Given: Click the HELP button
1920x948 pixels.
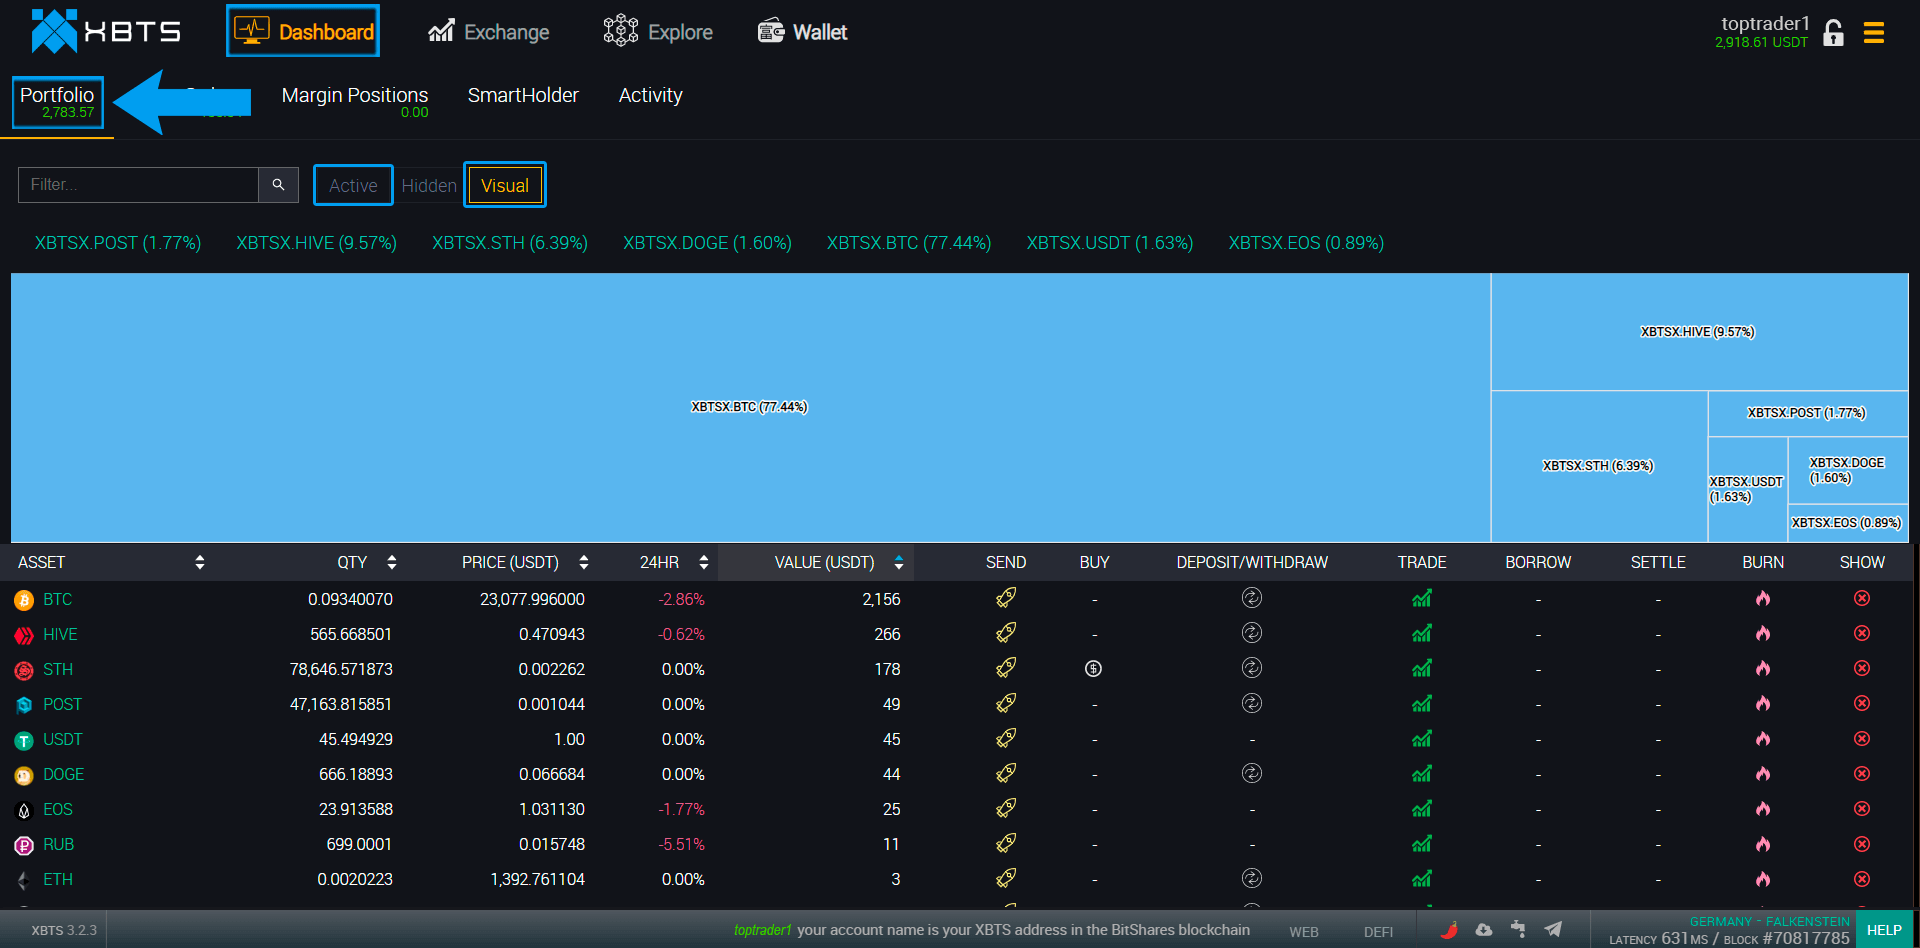Looking at the screenshot, I should (1884, 929).
